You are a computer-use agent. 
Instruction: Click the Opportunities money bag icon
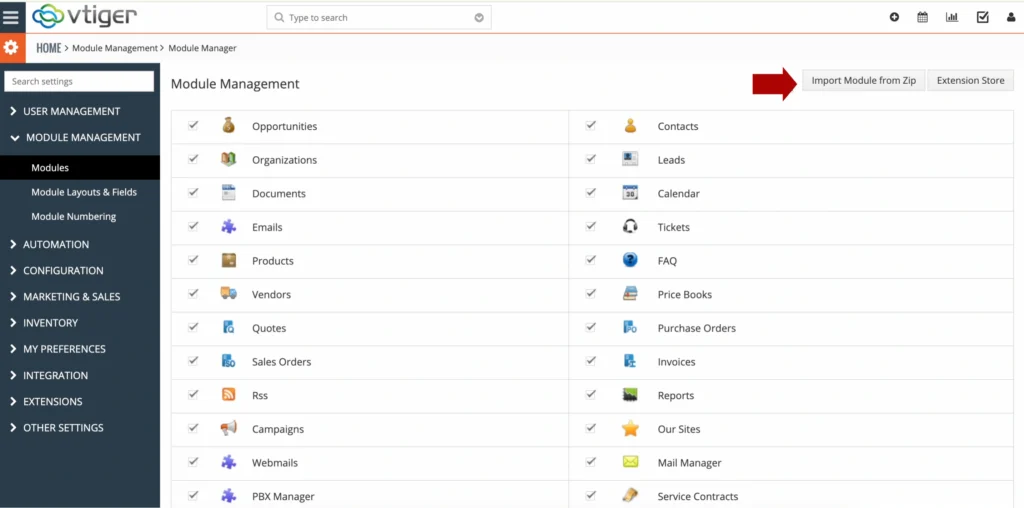[x=229, y=126]
